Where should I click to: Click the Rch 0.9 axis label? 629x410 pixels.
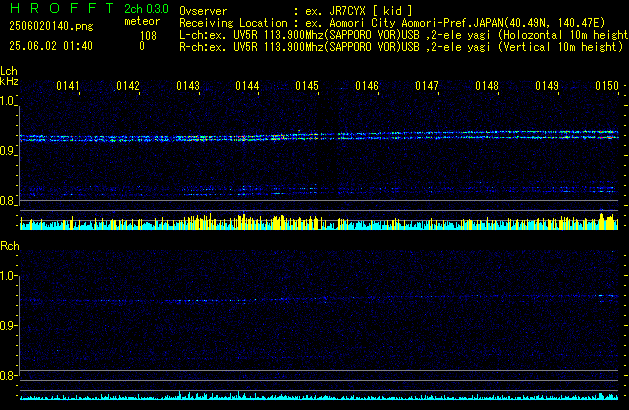coord(7,325)
